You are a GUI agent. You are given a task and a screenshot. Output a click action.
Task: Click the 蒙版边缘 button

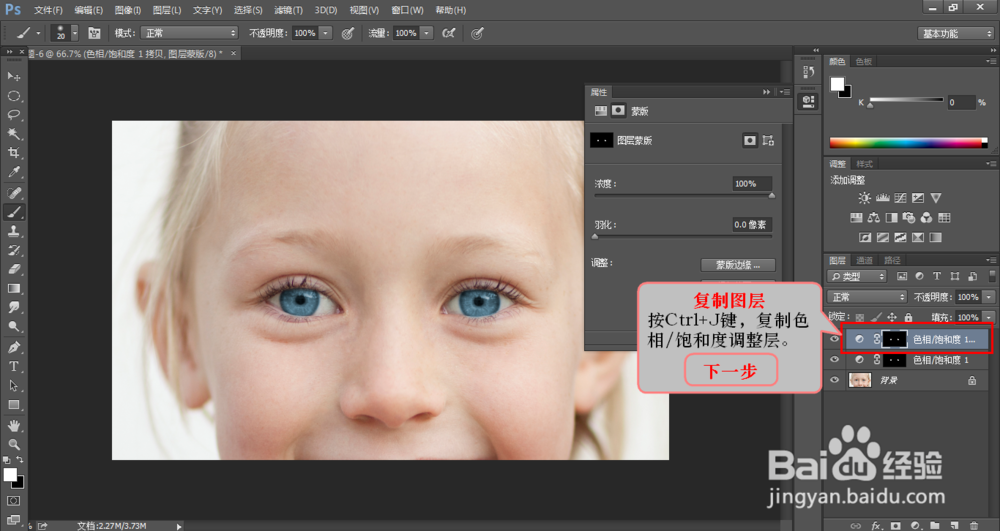pos(738,265)
